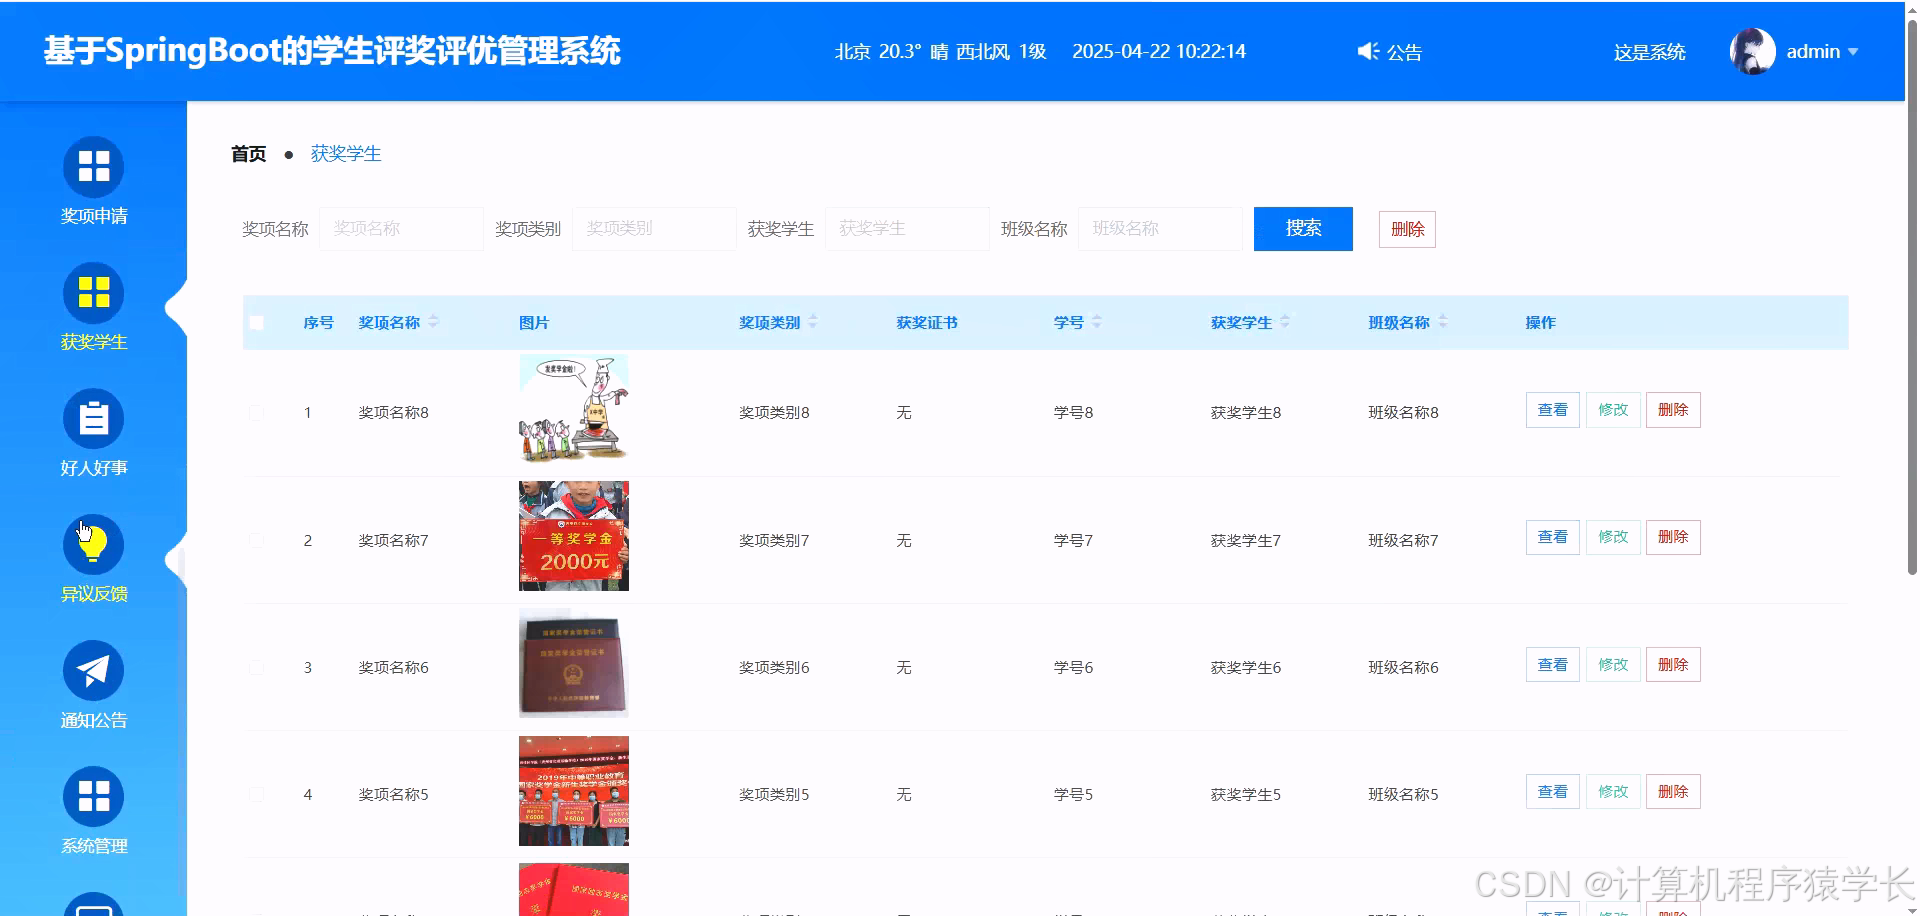Click 查看 for 奖项名称5
Viewport: 1920px width, 916px height.
[x=1553, y=792]
